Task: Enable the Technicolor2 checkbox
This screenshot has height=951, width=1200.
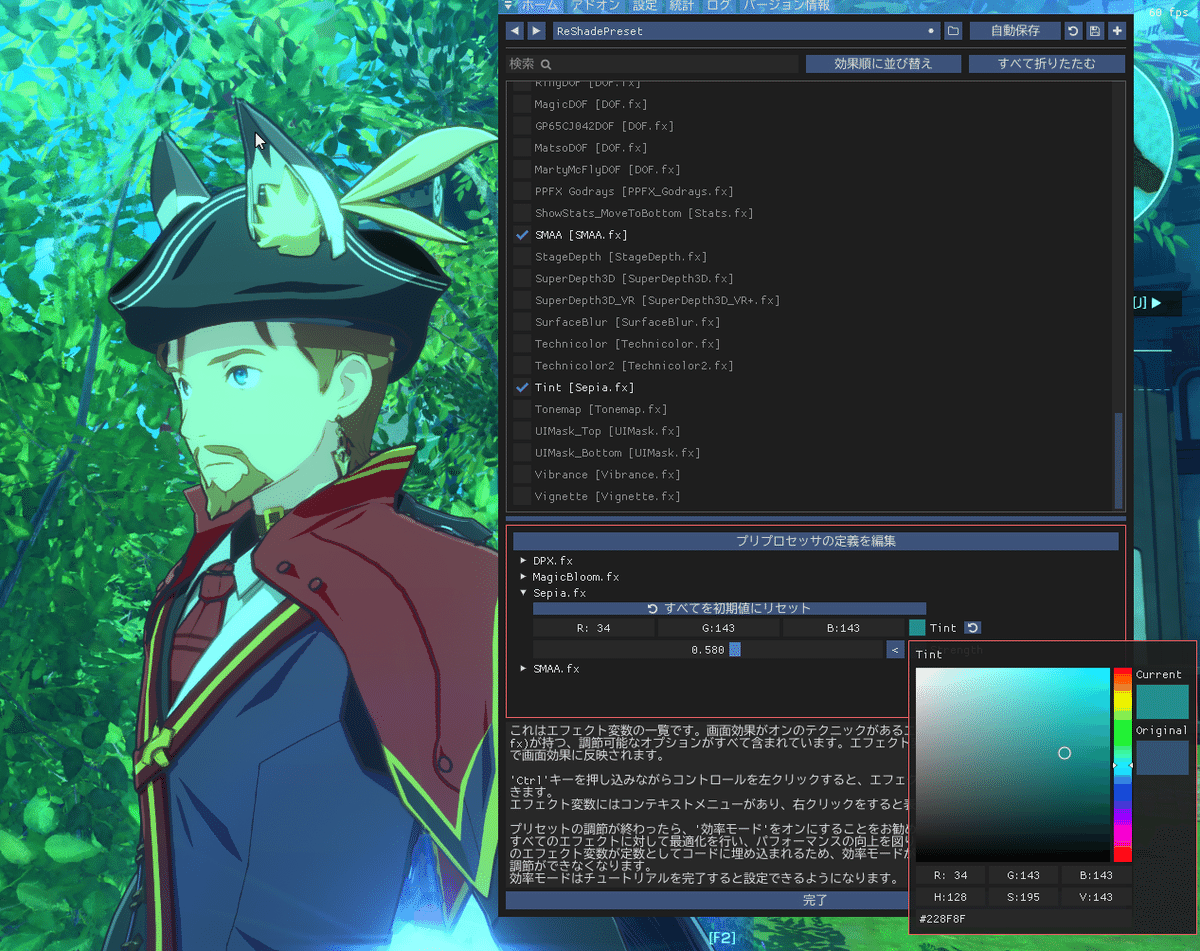Action: (x=522, y=366)
